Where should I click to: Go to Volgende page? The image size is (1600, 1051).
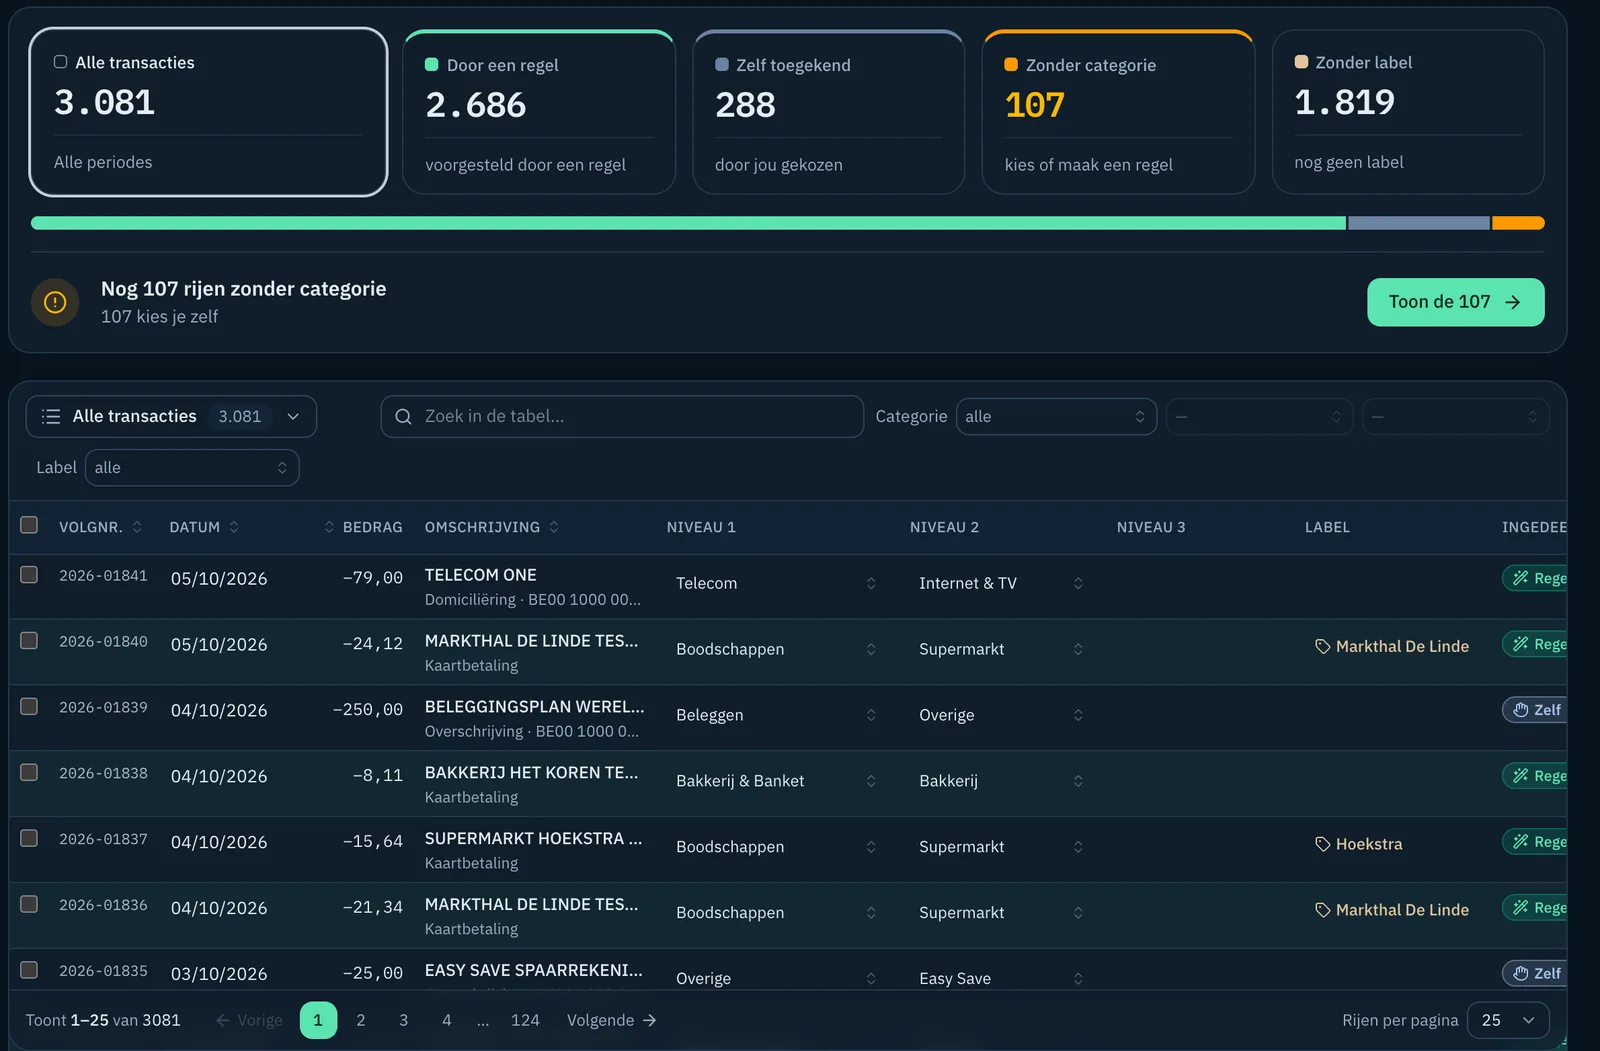click(x=611, y=1020)
